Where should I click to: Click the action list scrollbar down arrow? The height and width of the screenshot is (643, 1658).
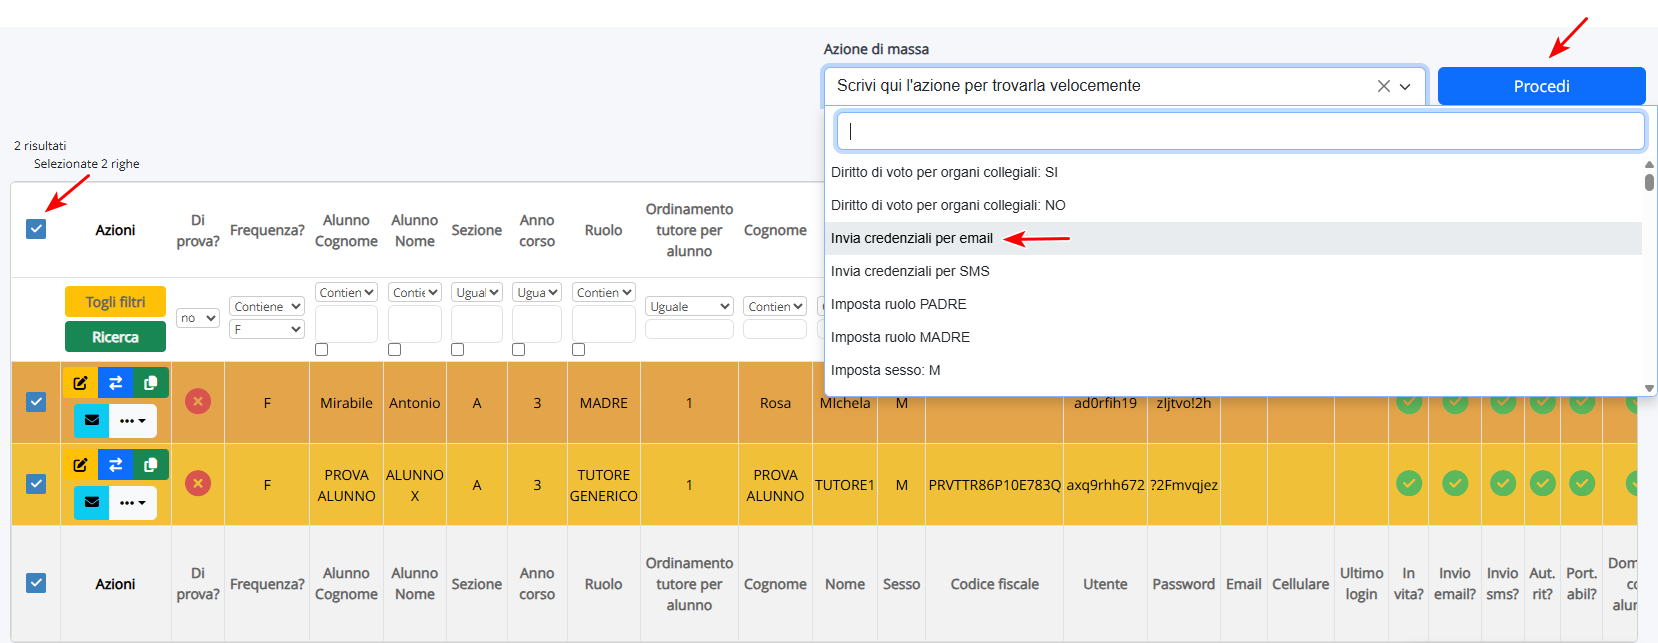pyautogui.click(x=1649, y=388)
